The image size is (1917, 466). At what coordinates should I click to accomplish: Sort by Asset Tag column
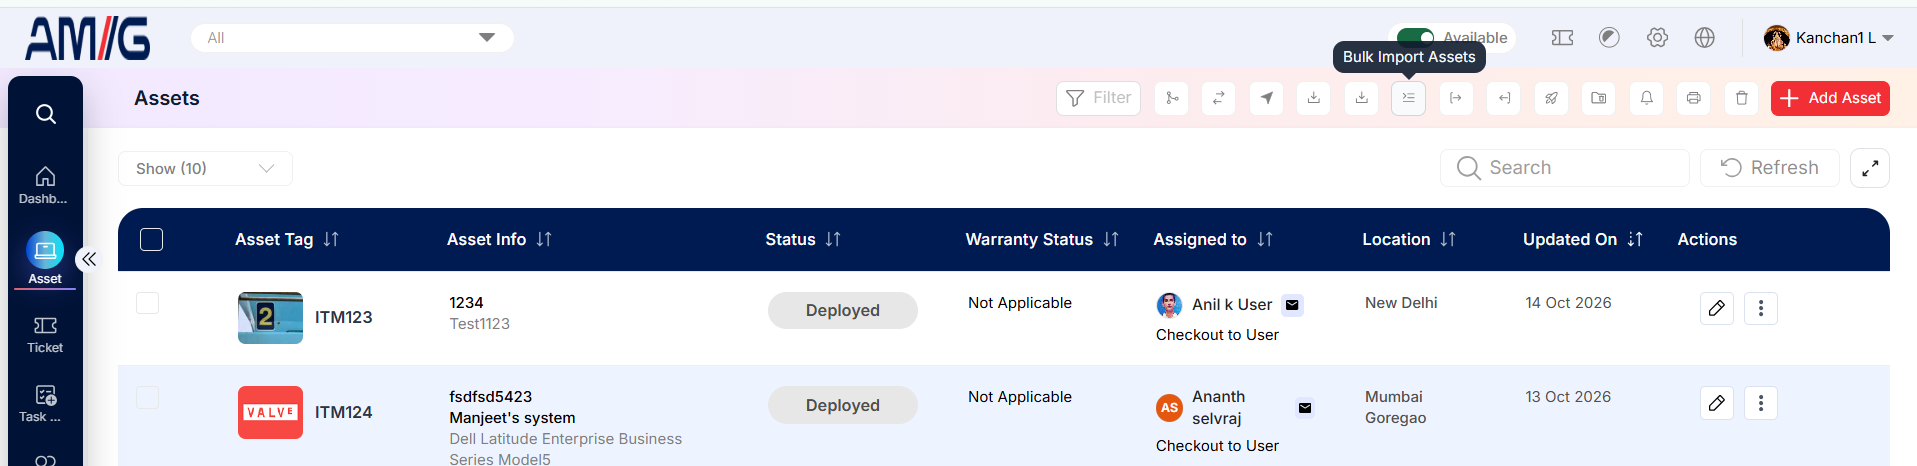click(x=331, y=240)
